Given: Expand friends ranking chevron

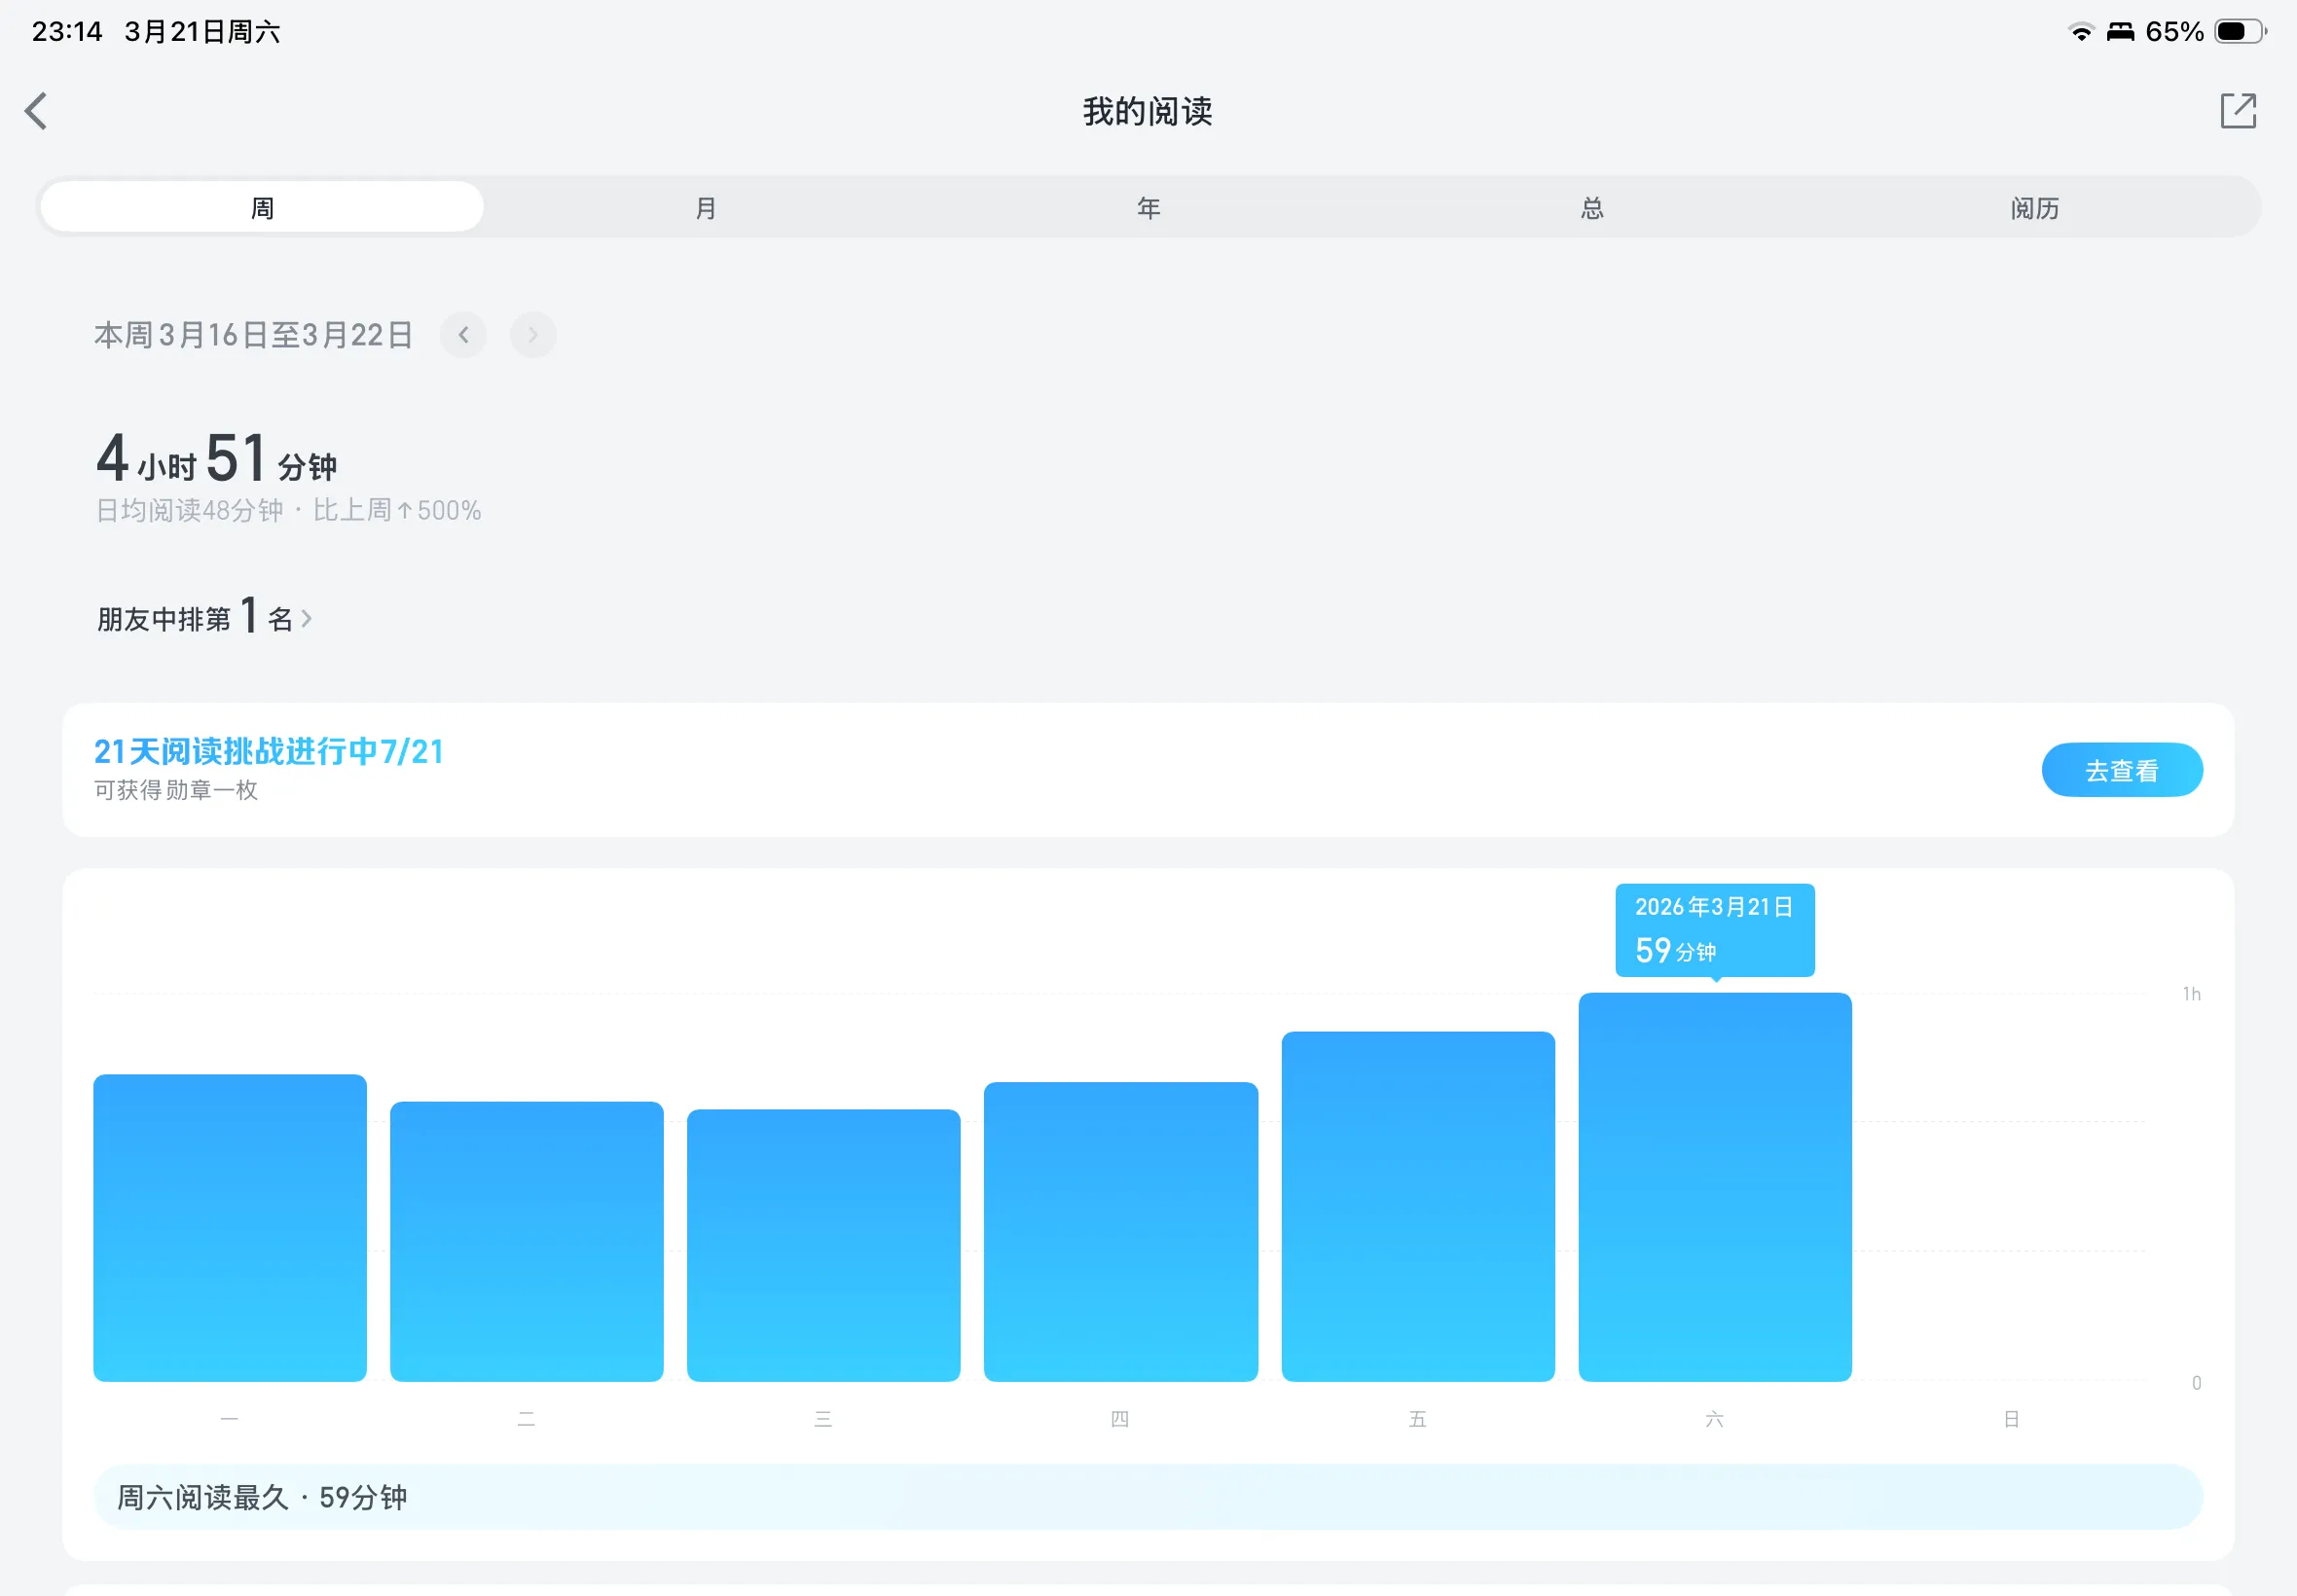Looking at the screenshot, I should (307, 619).
